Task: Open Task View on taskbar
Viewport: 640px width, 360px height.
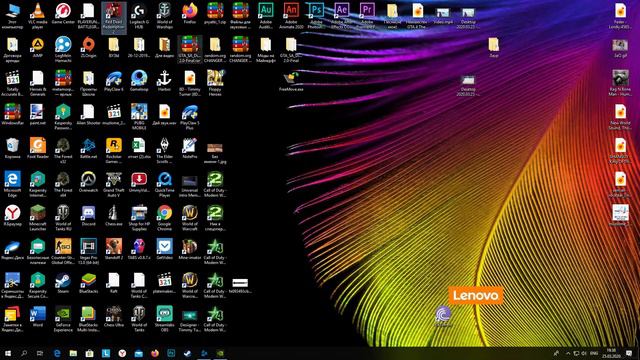Action: pyautogui.click(x=40, y=353)
